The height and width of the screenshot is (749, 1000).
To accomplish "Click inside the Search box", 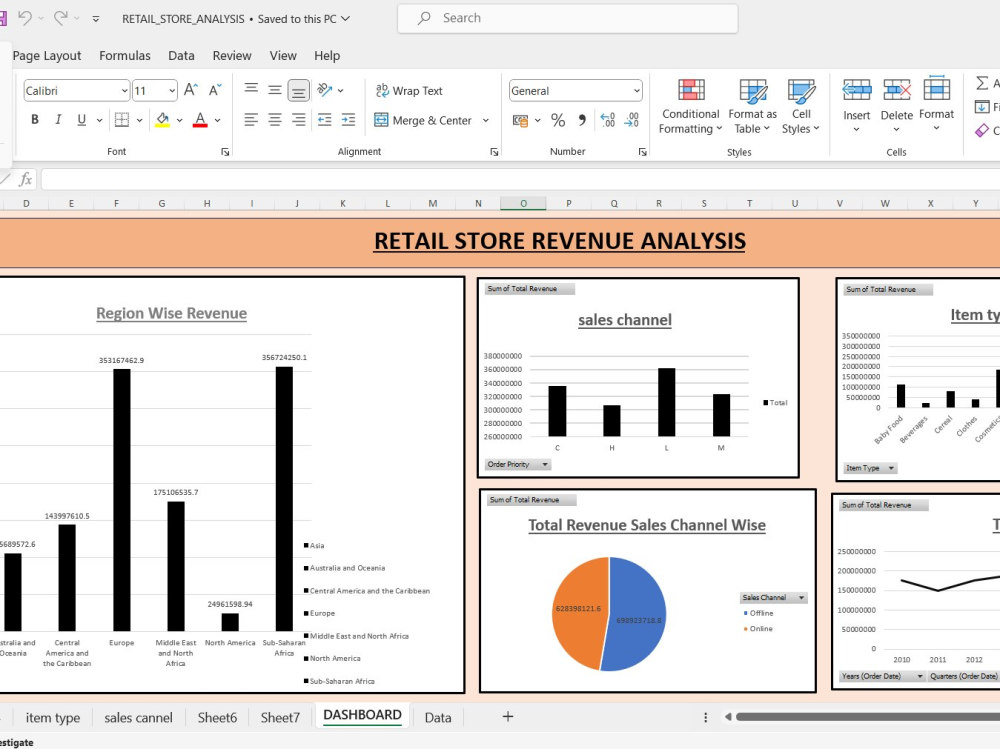I will coord(567,18).
